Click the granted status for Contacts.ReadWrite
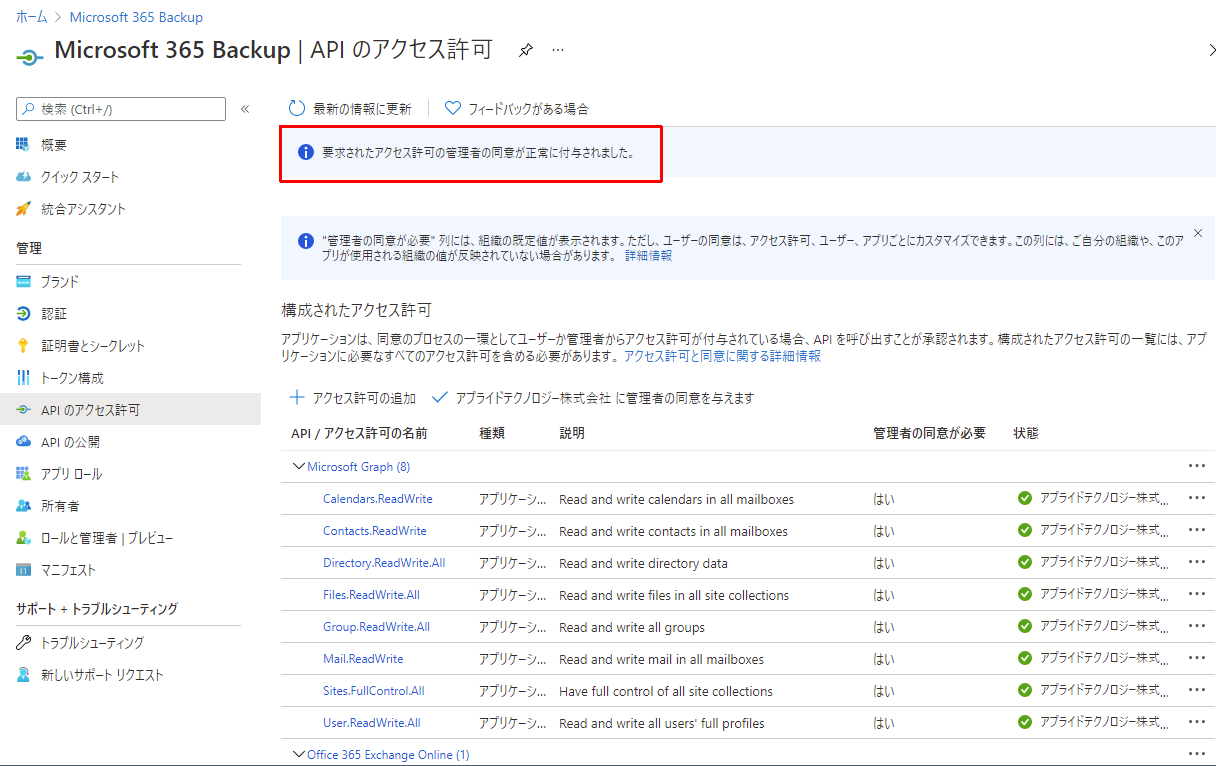Image resolution: width=1216 pixels, height=766 pixels. tap(1093, 531)
